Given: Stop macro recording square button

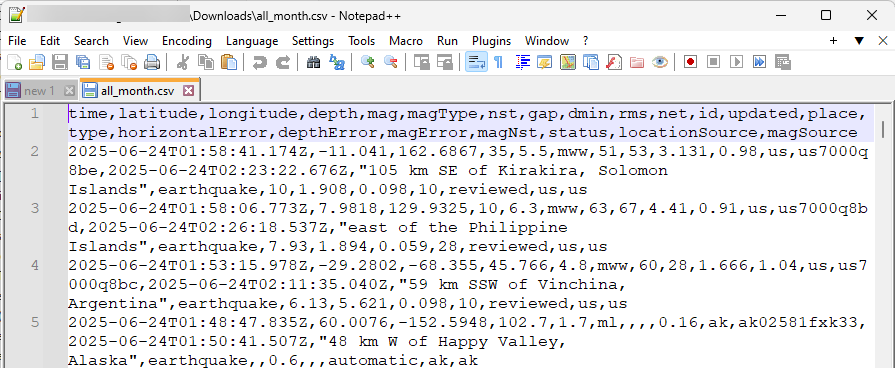Looking at the screenshot, I should click(x=713, y=62).
